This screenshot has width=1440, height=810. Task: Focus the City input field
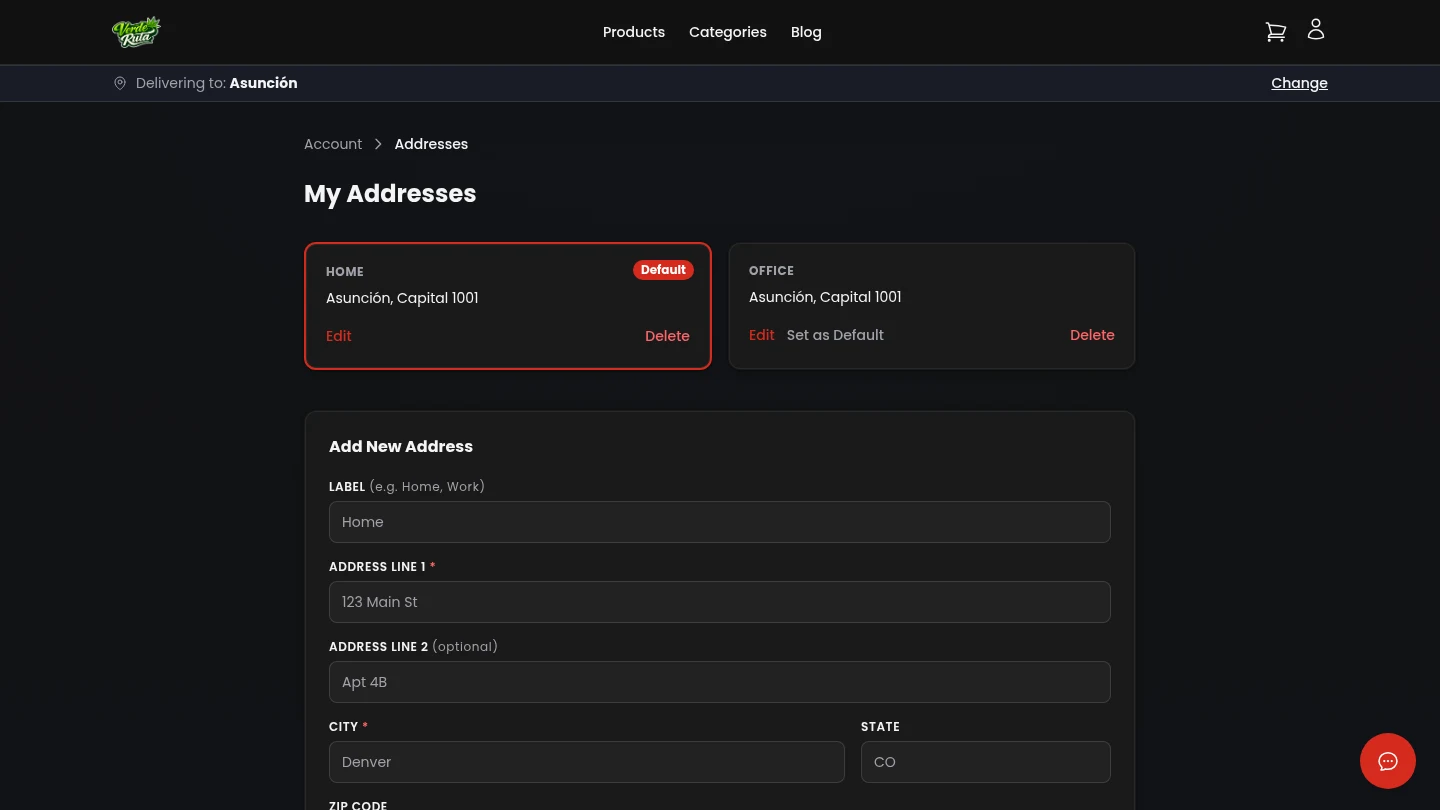[x=586, y=762]
